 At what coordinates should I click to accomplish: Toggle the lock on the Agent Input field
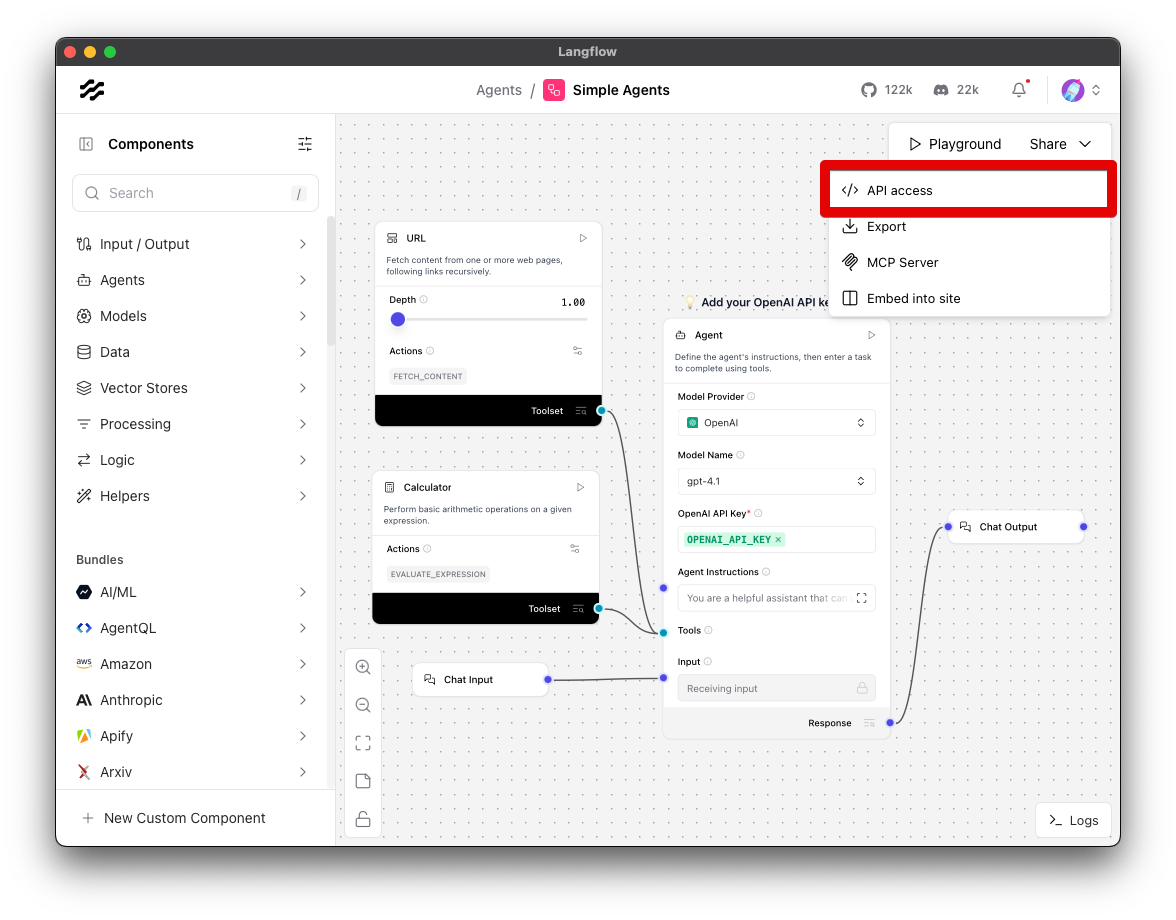[x=862, y=688]
